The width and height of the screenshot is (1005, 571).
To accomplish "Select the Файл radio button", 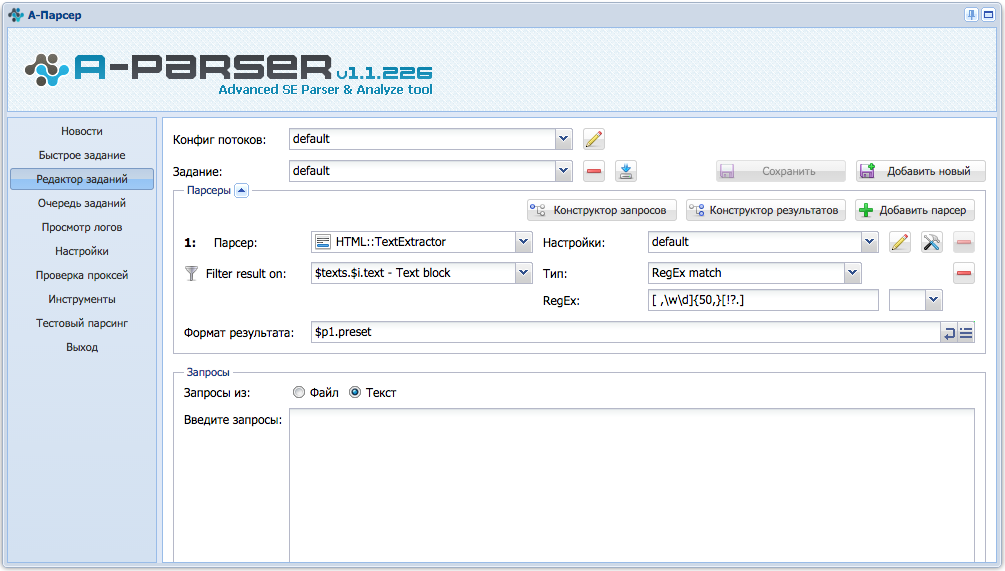I will [x=299, y=392].
